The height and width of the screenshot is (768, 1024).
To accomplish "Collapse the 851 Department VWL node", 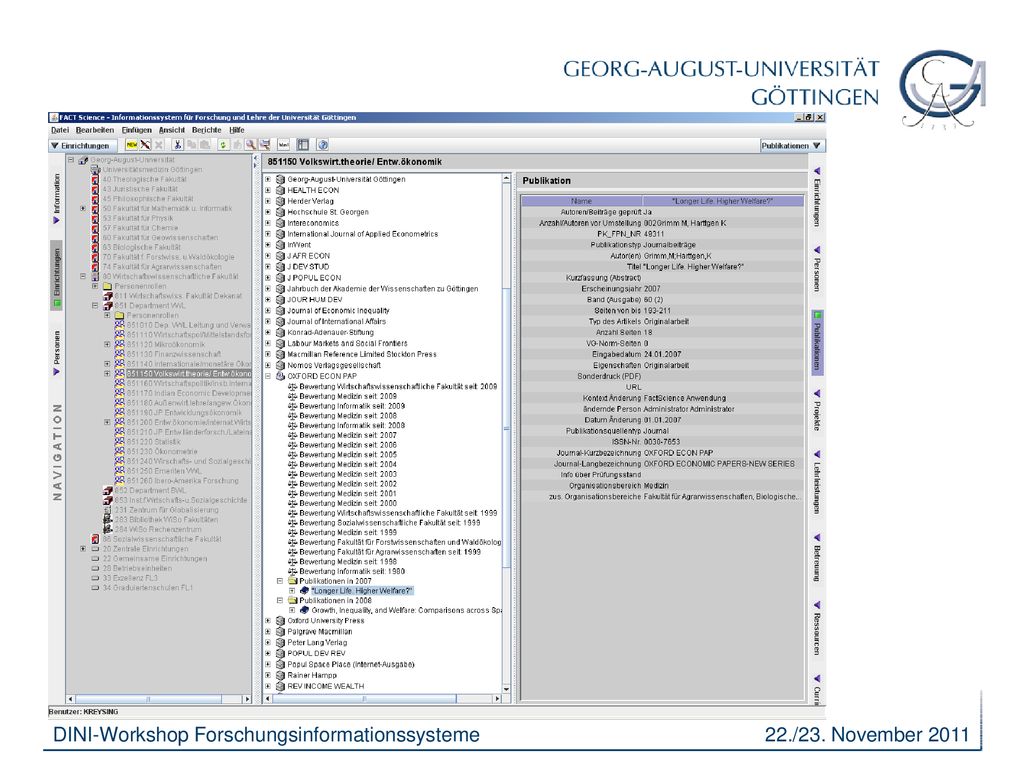I will click(95, 306).
